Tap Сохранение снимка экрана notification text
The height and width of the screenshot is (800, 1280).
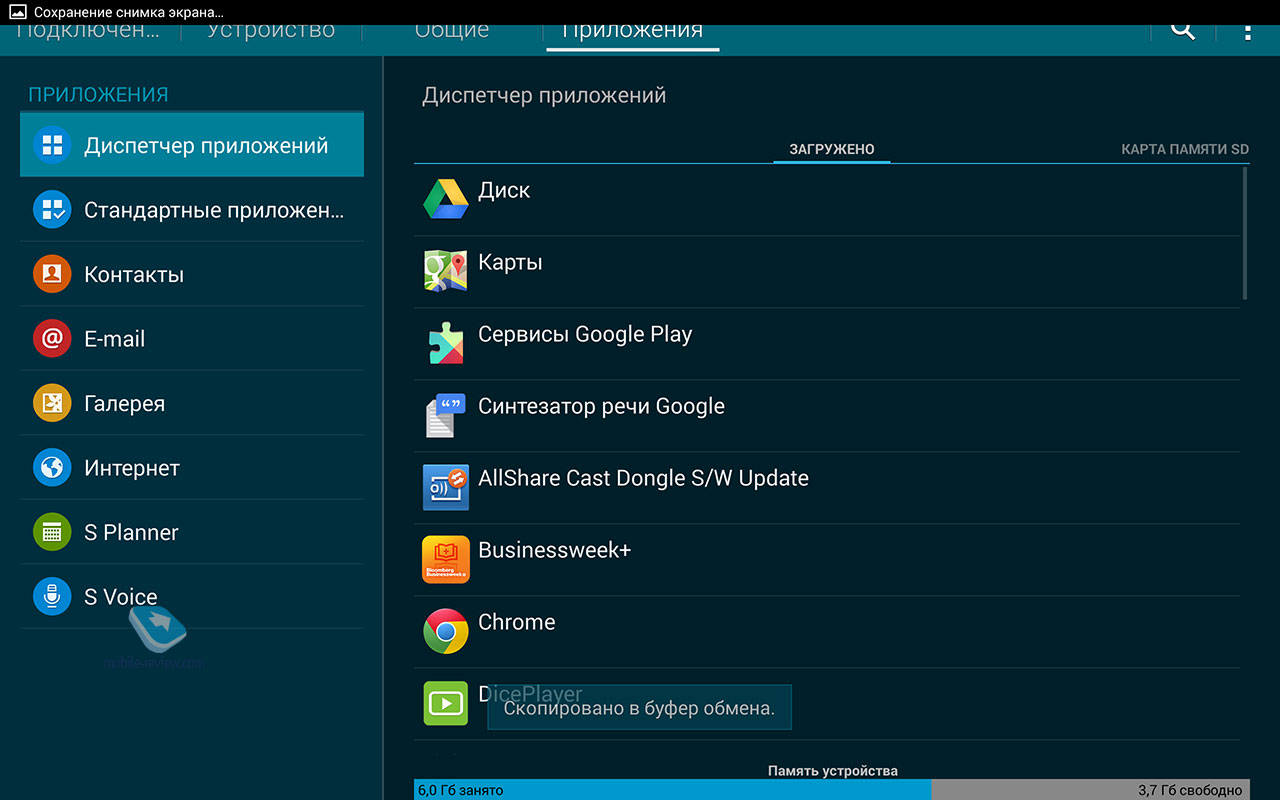point(129,12)
